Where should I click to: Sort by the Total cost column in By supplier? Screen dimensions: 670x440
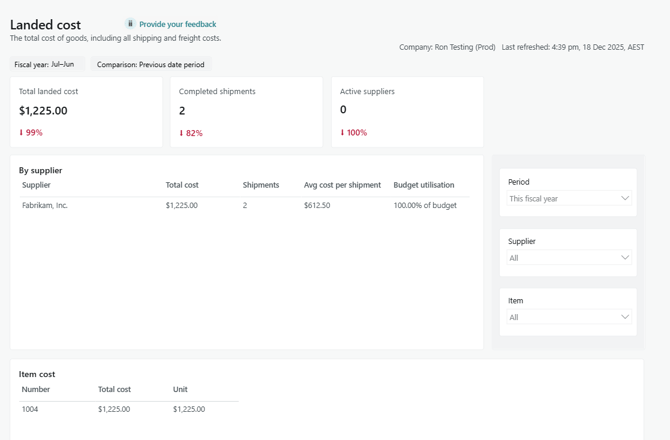click(182, 185)
